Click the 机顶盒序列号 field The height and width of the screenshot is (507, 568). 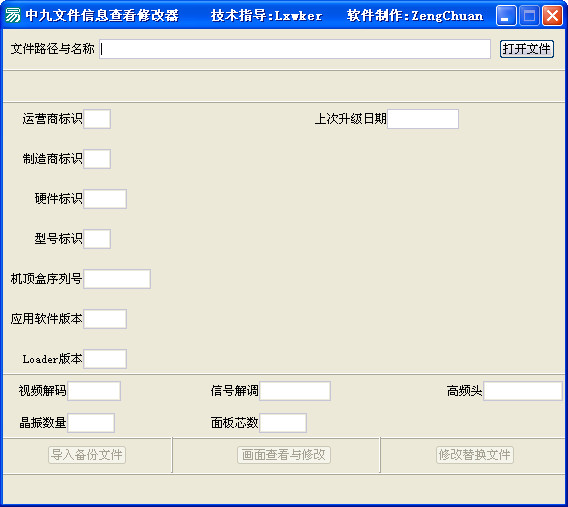click(x=117, y=279)
